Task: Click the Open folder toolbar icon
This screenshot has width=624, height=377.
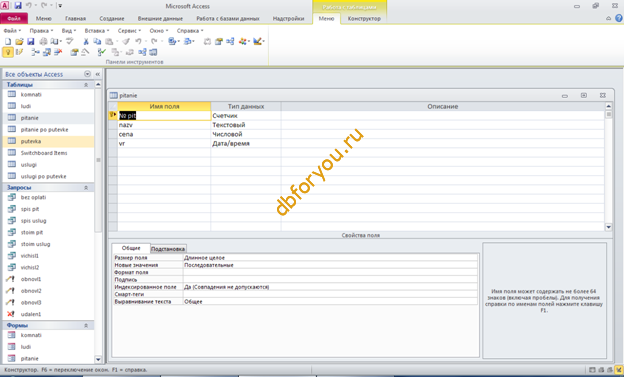Action: [x=19, y=41]
